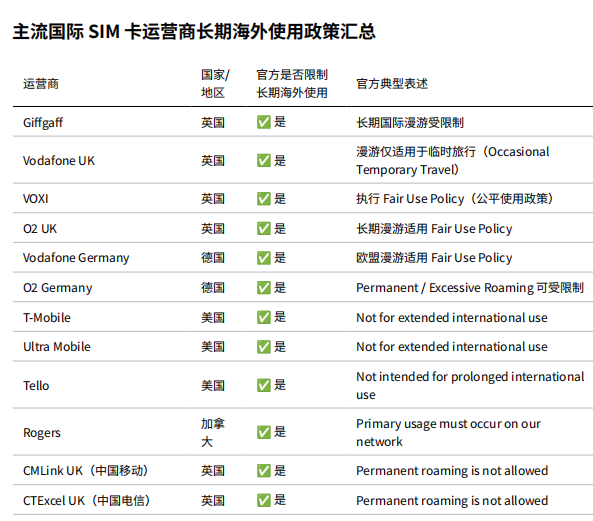Click 德国 in the O2 Germany row

[x=213, y=288]
